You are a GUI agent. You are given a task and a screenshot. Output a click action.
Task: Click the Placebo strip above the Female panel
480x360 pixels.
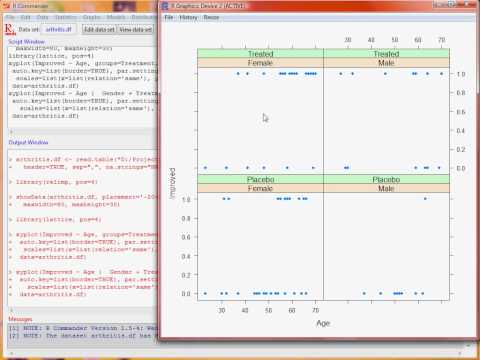coord(260,179)
